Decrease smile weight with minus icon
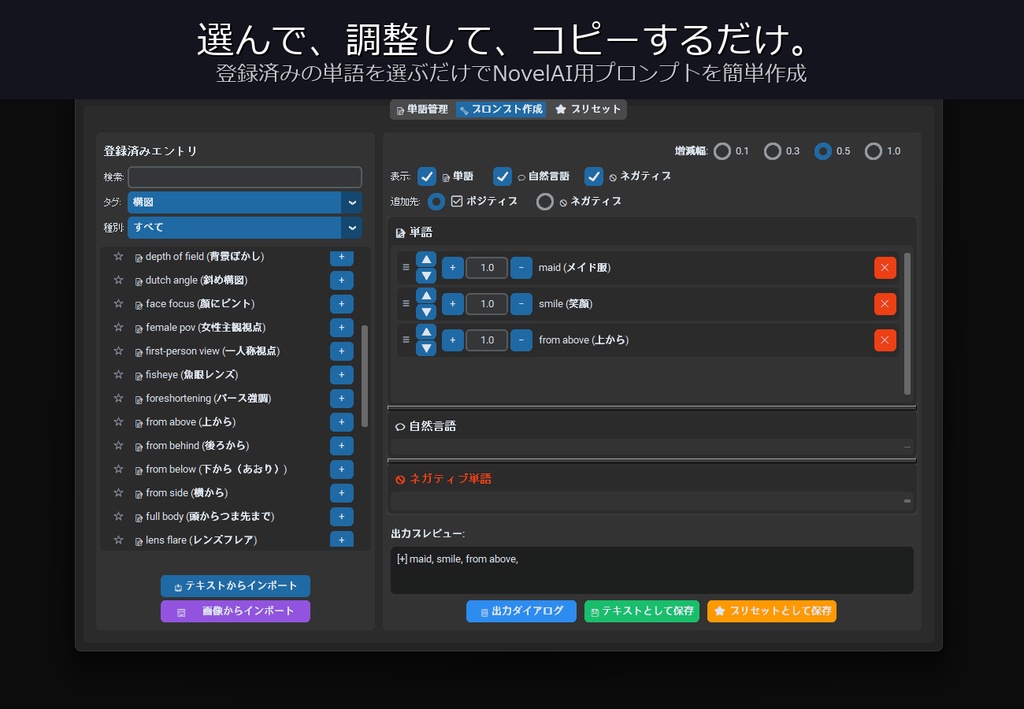1024x709 pixels. (x=521, y=303)
